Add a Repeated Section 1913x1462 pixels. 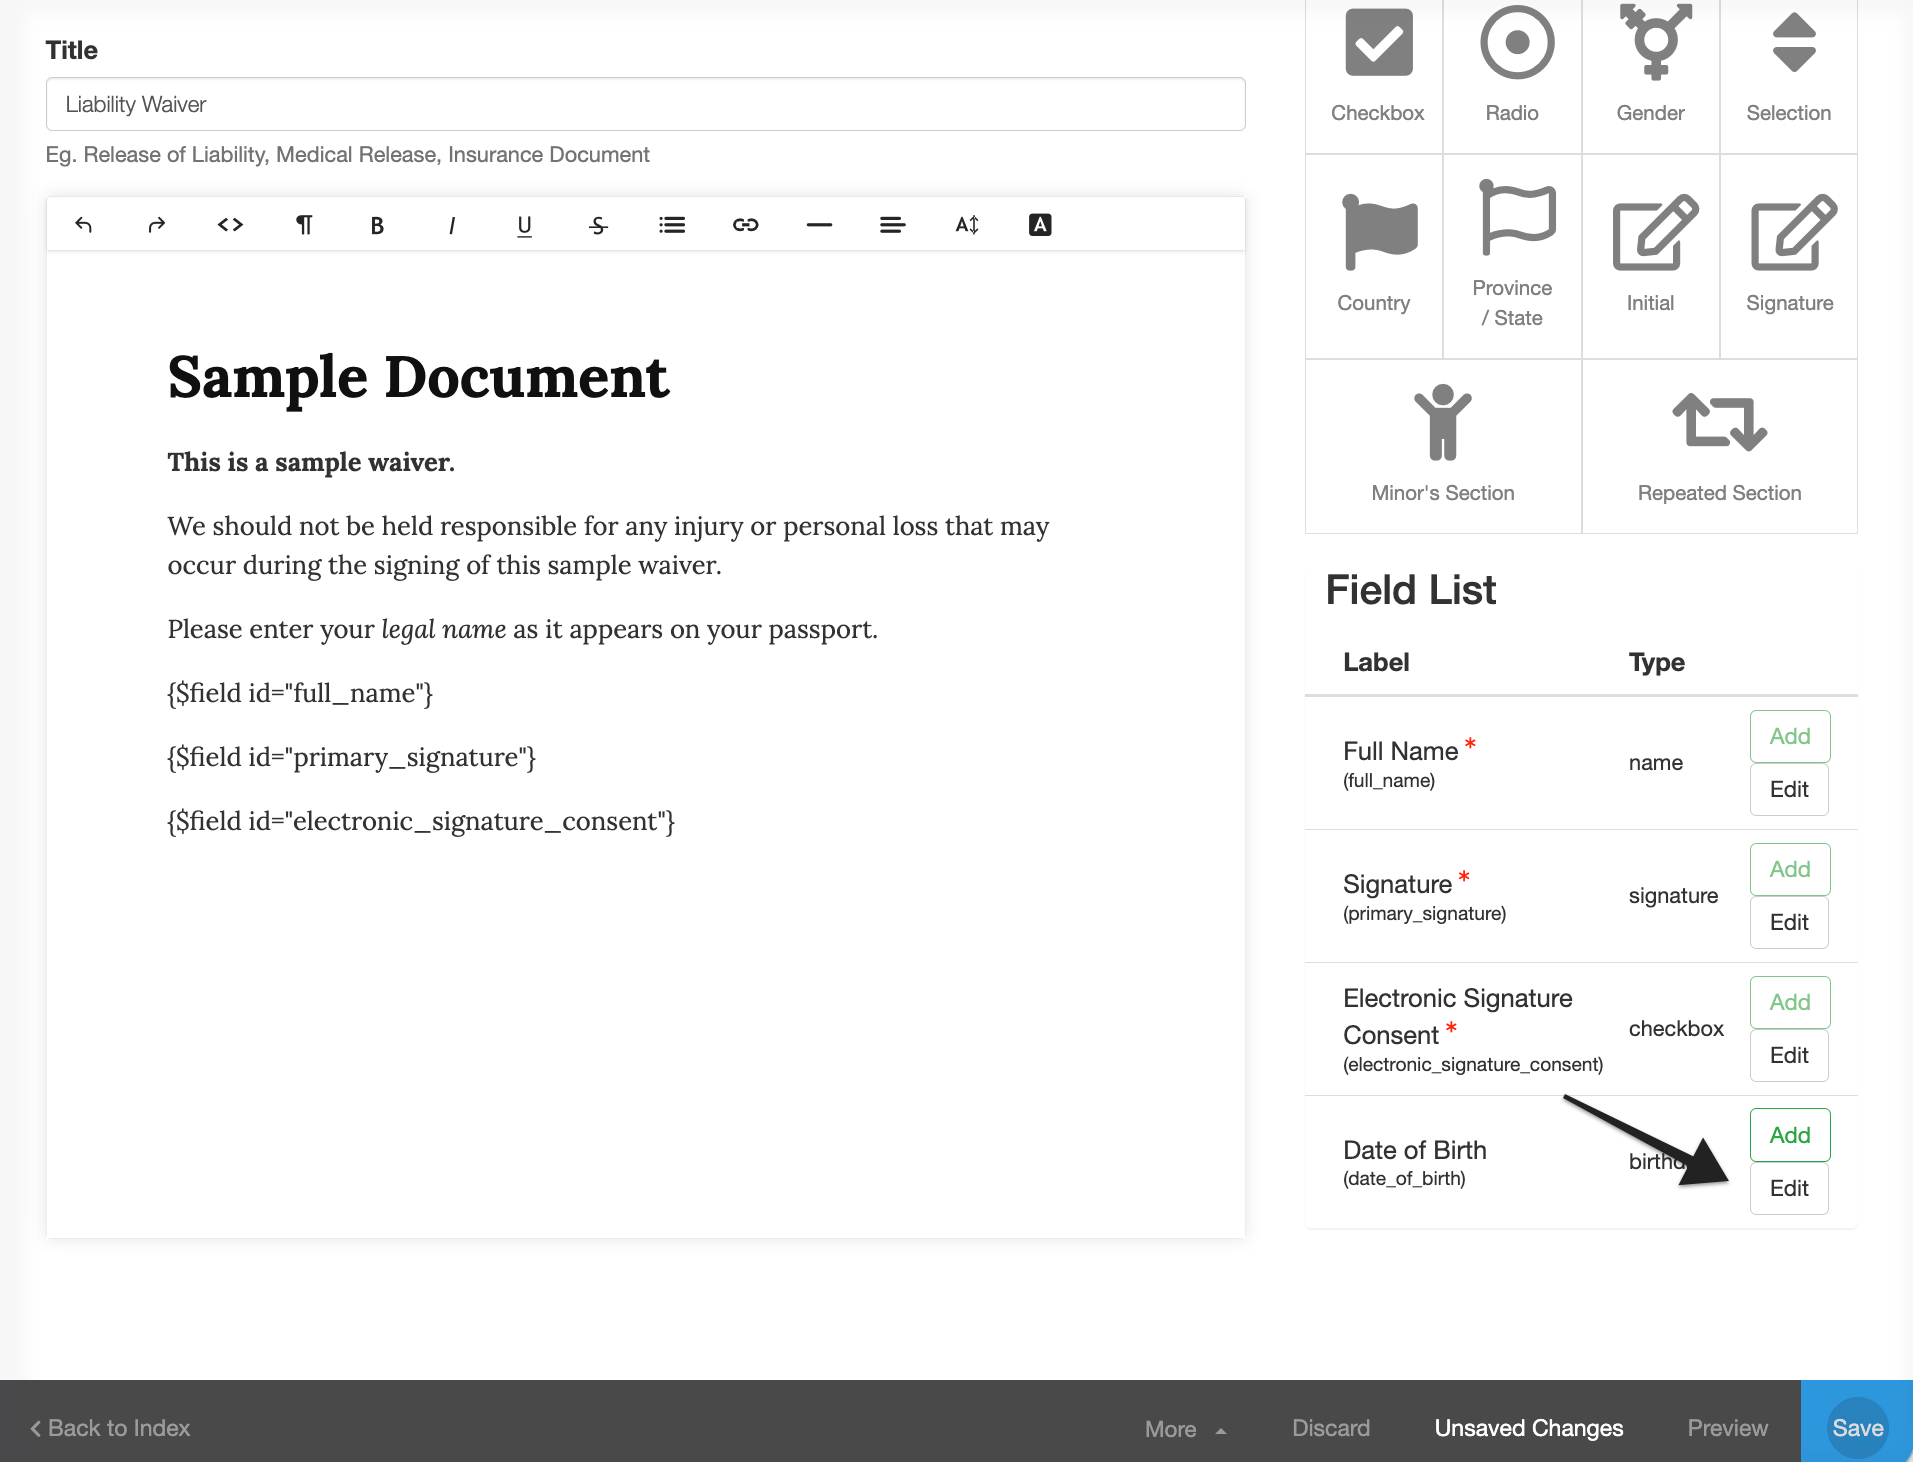(x=1720, y=446)
